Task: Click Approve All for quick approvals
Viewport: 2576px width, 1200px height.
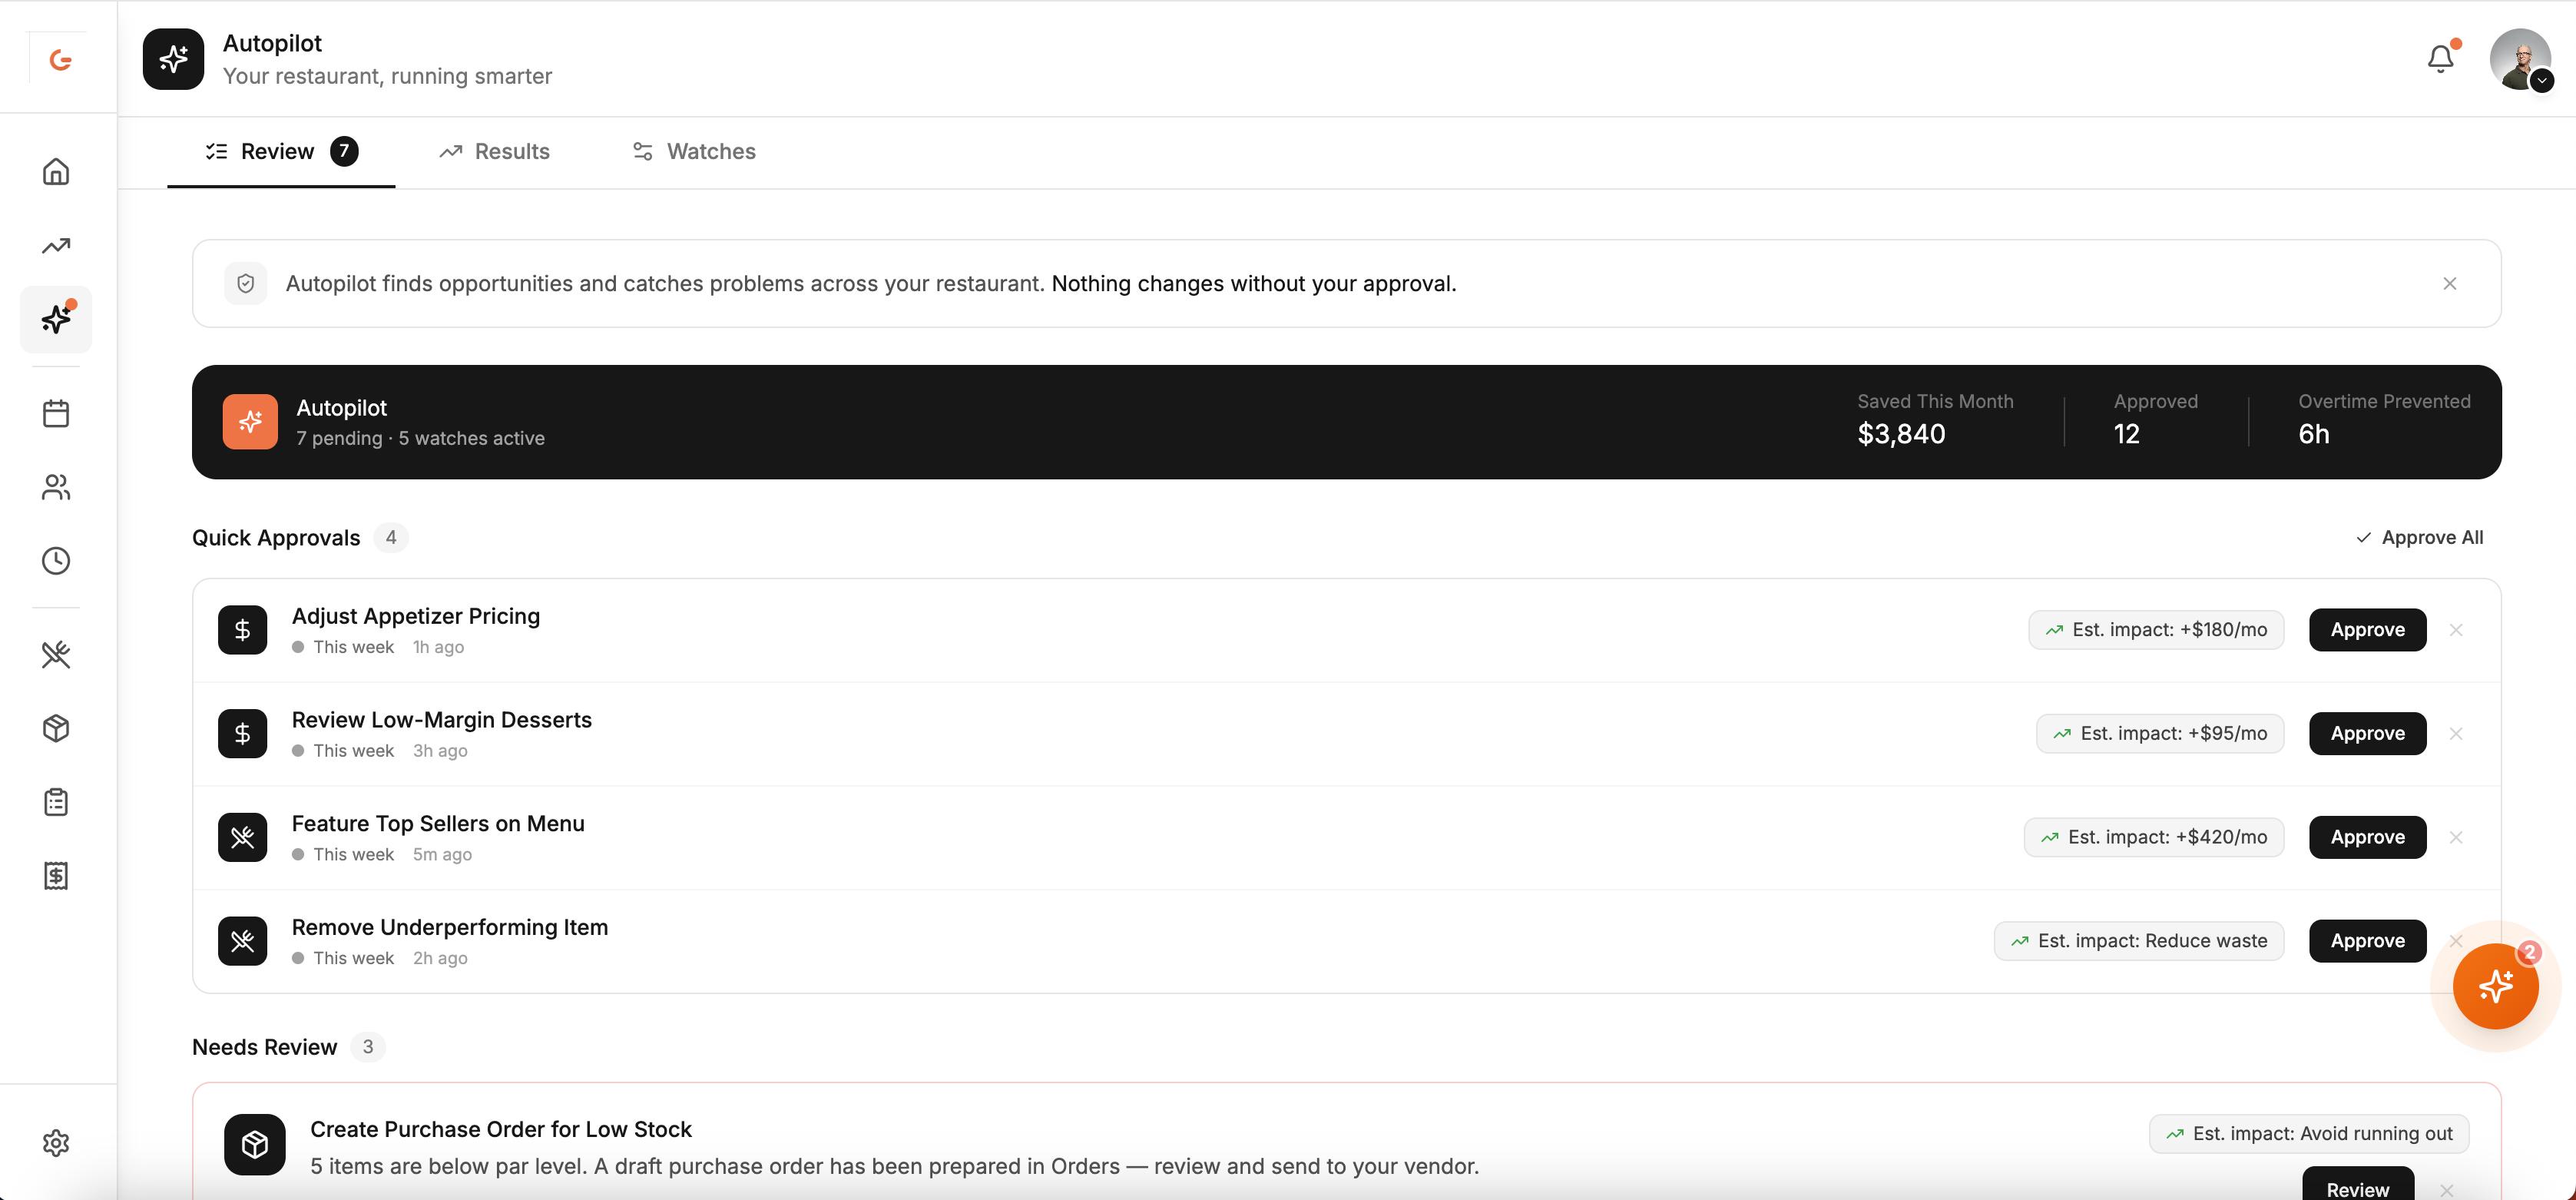Action: pyautogui.click(x=2420, y=538)
